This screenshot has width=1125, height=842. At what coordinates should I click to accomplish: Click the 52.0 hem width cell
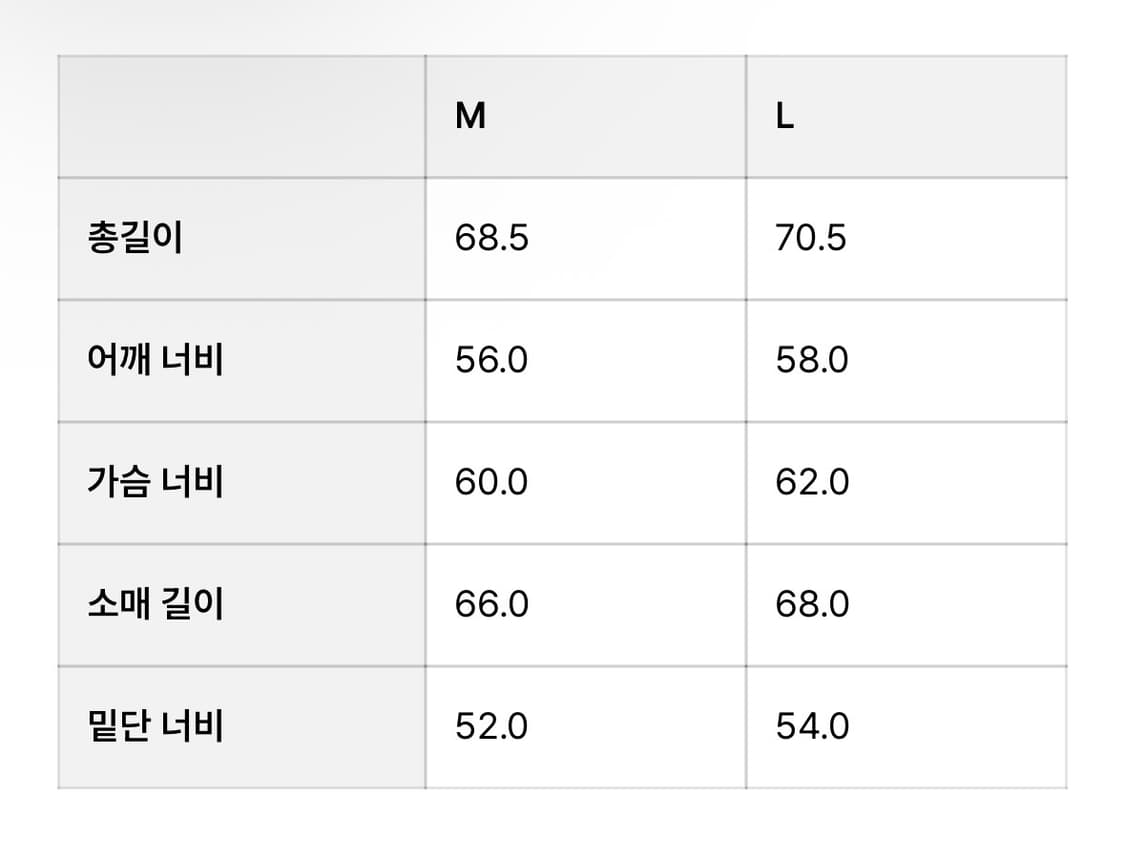click(492, 726)
